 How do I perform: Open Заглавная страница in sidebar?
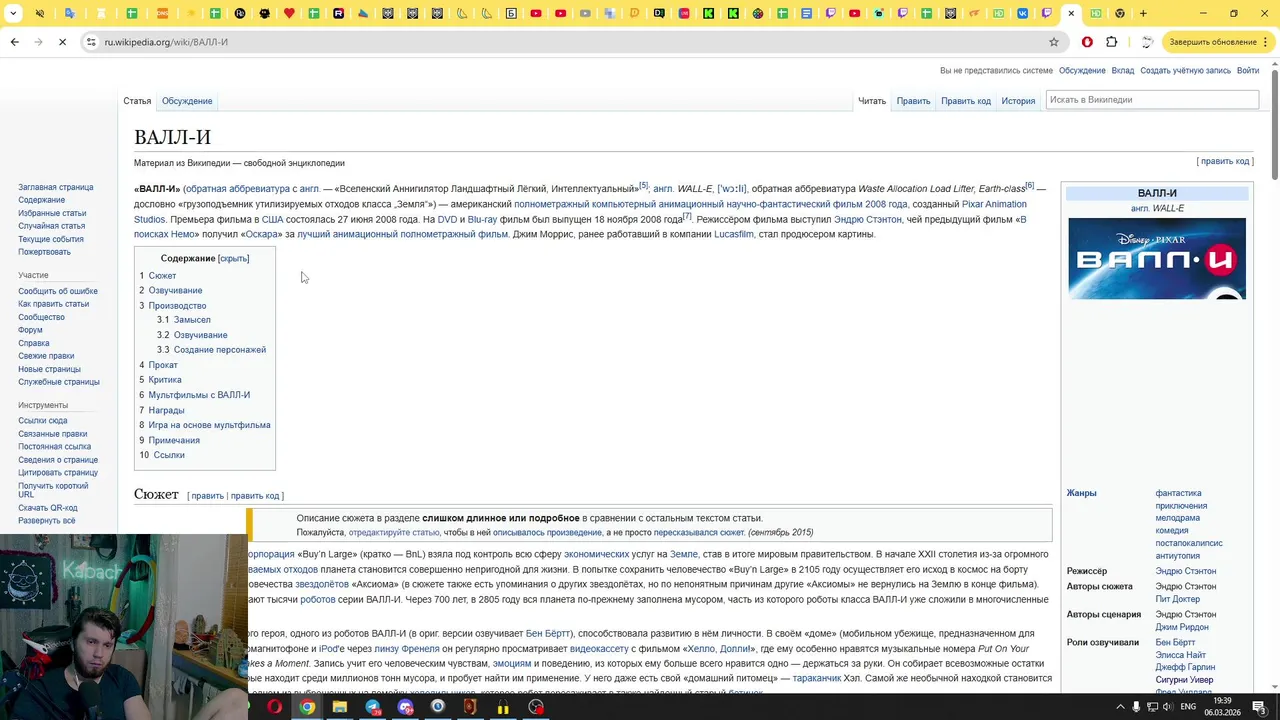click(56, 187)
